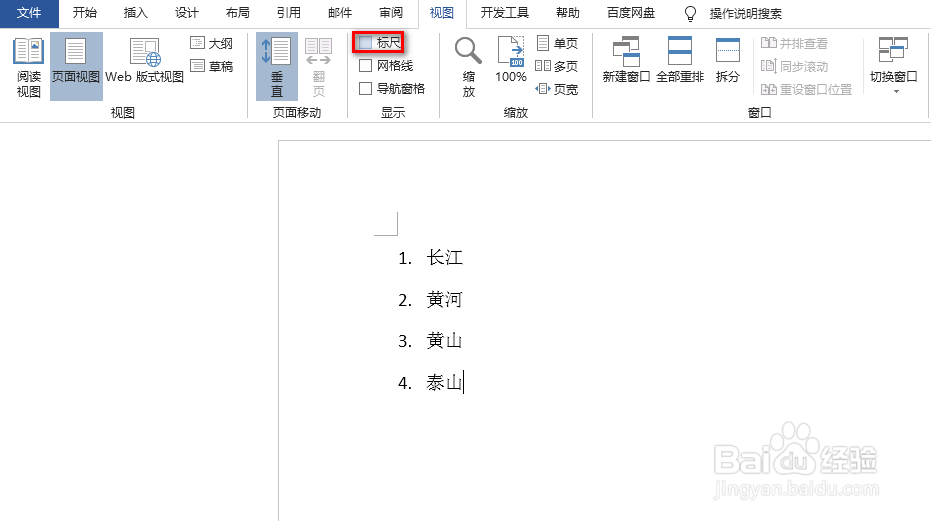Screen dimensions: 931x521
Task: Choose single page zoom (单页)
Action: tap(557, 43)
